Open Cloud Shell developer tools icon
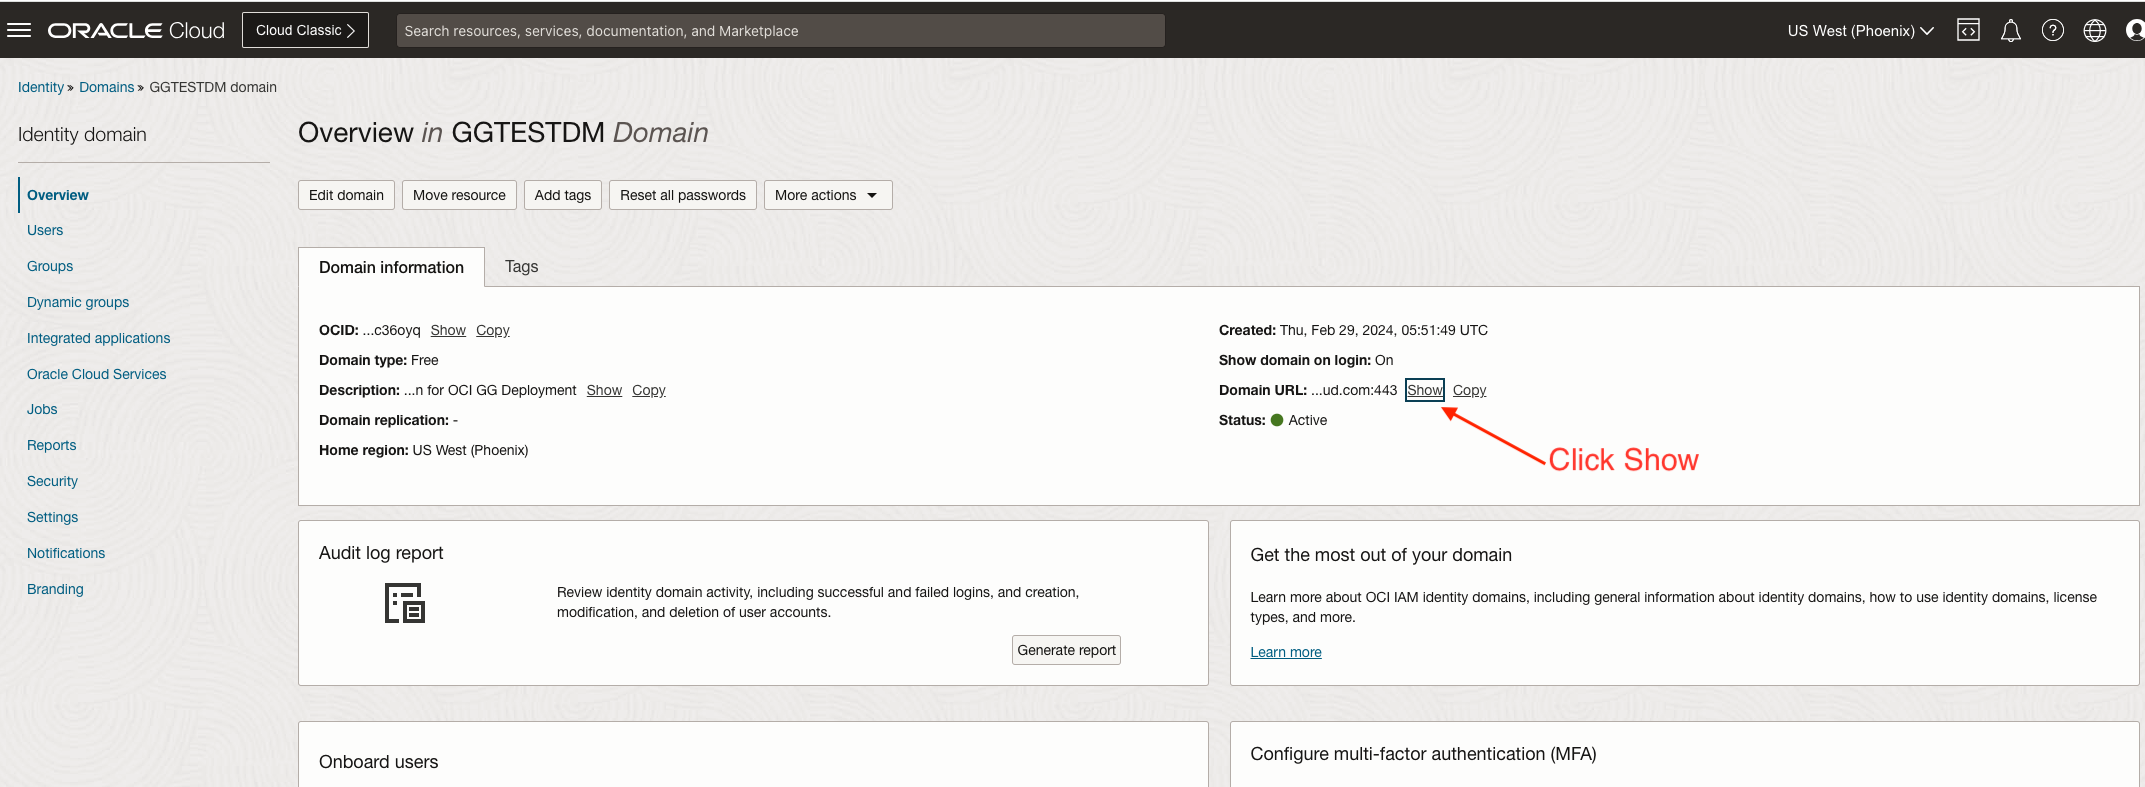The height and width of the screenshot is (787, 2145). (x=1968, y=30)
